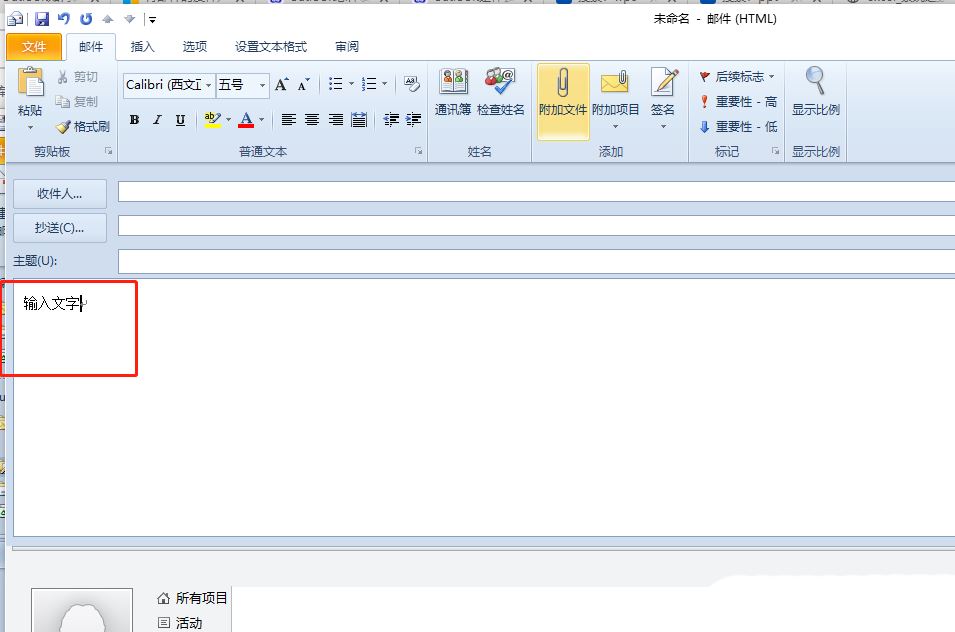Set message importance to 重要性-低
The width and height of the screenshot is (955, 632).
pyautogui.click(x=730, y=127)
